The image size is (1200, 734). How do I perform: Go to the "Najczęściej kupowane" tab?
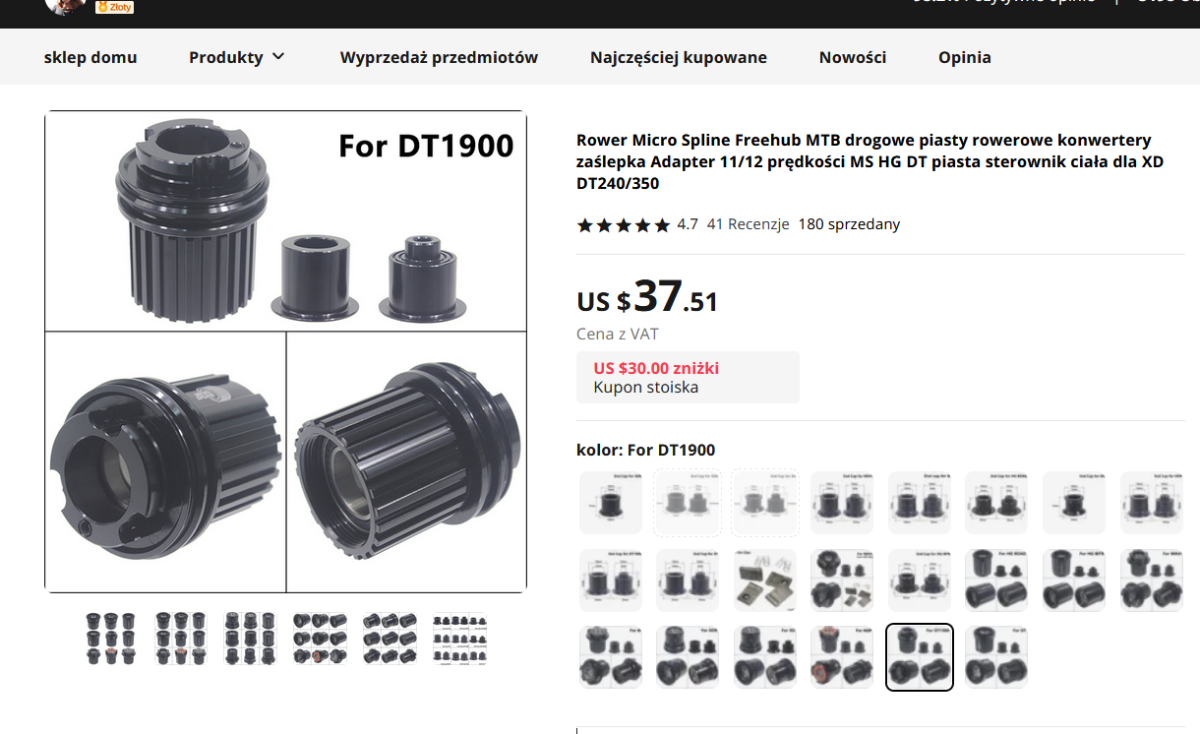[x=678, y=57]
